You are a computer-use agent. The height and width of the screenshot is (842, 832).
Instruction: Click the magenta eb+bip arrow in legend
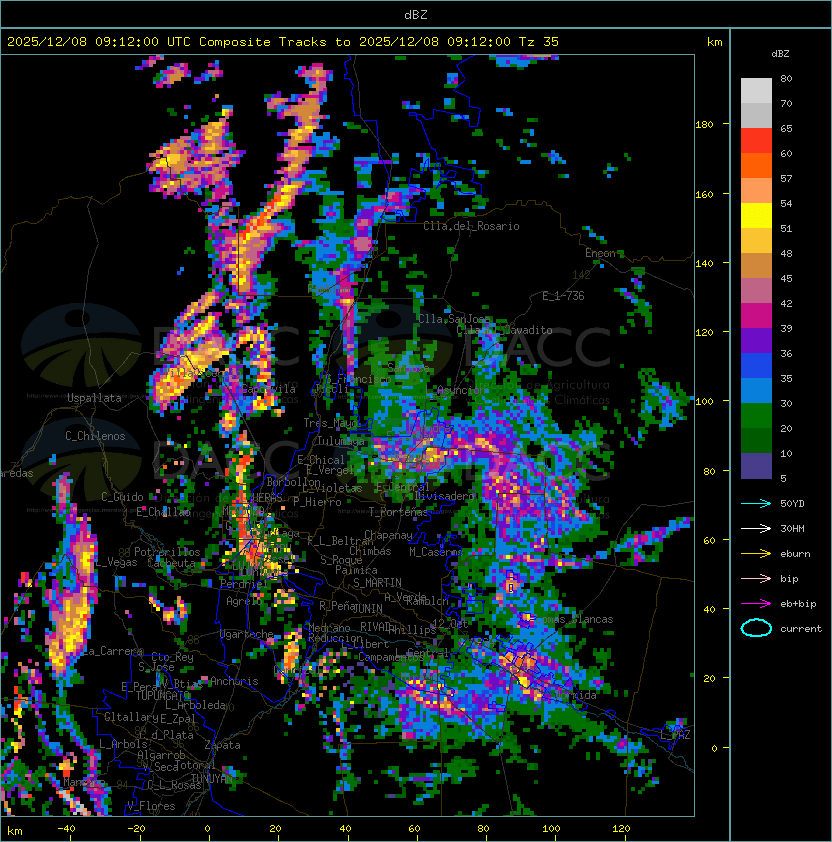pyautogui.click(x=756, y=604)
